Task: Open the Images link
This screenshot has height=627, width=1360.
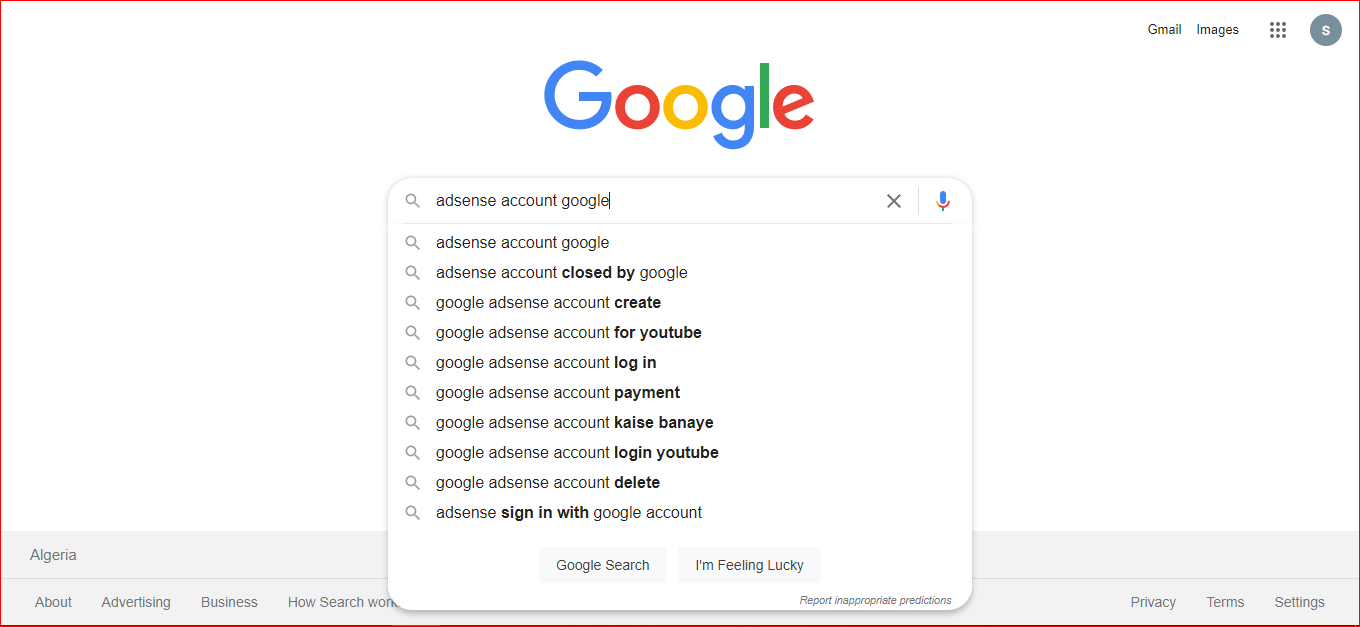Action: click(x=1217, y=30)
